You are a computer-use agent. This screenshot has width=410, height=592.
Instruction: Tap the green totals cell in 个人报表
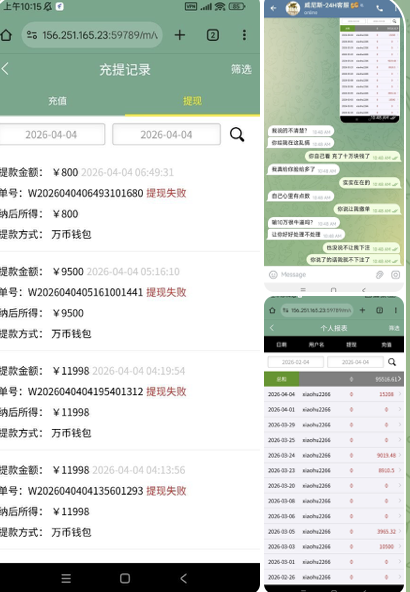click(282, 379)
